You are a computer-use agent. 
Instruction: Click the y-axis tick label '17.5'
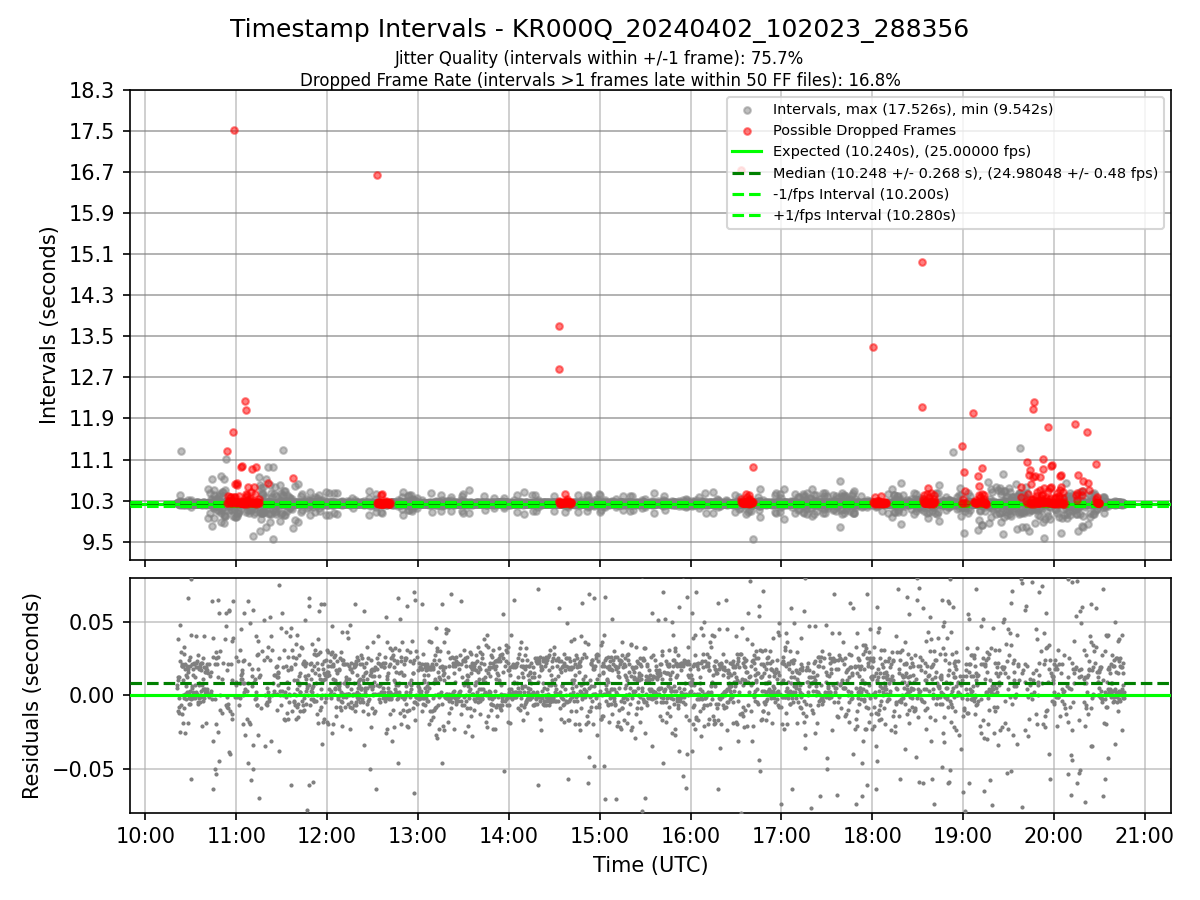pos(93,132)
